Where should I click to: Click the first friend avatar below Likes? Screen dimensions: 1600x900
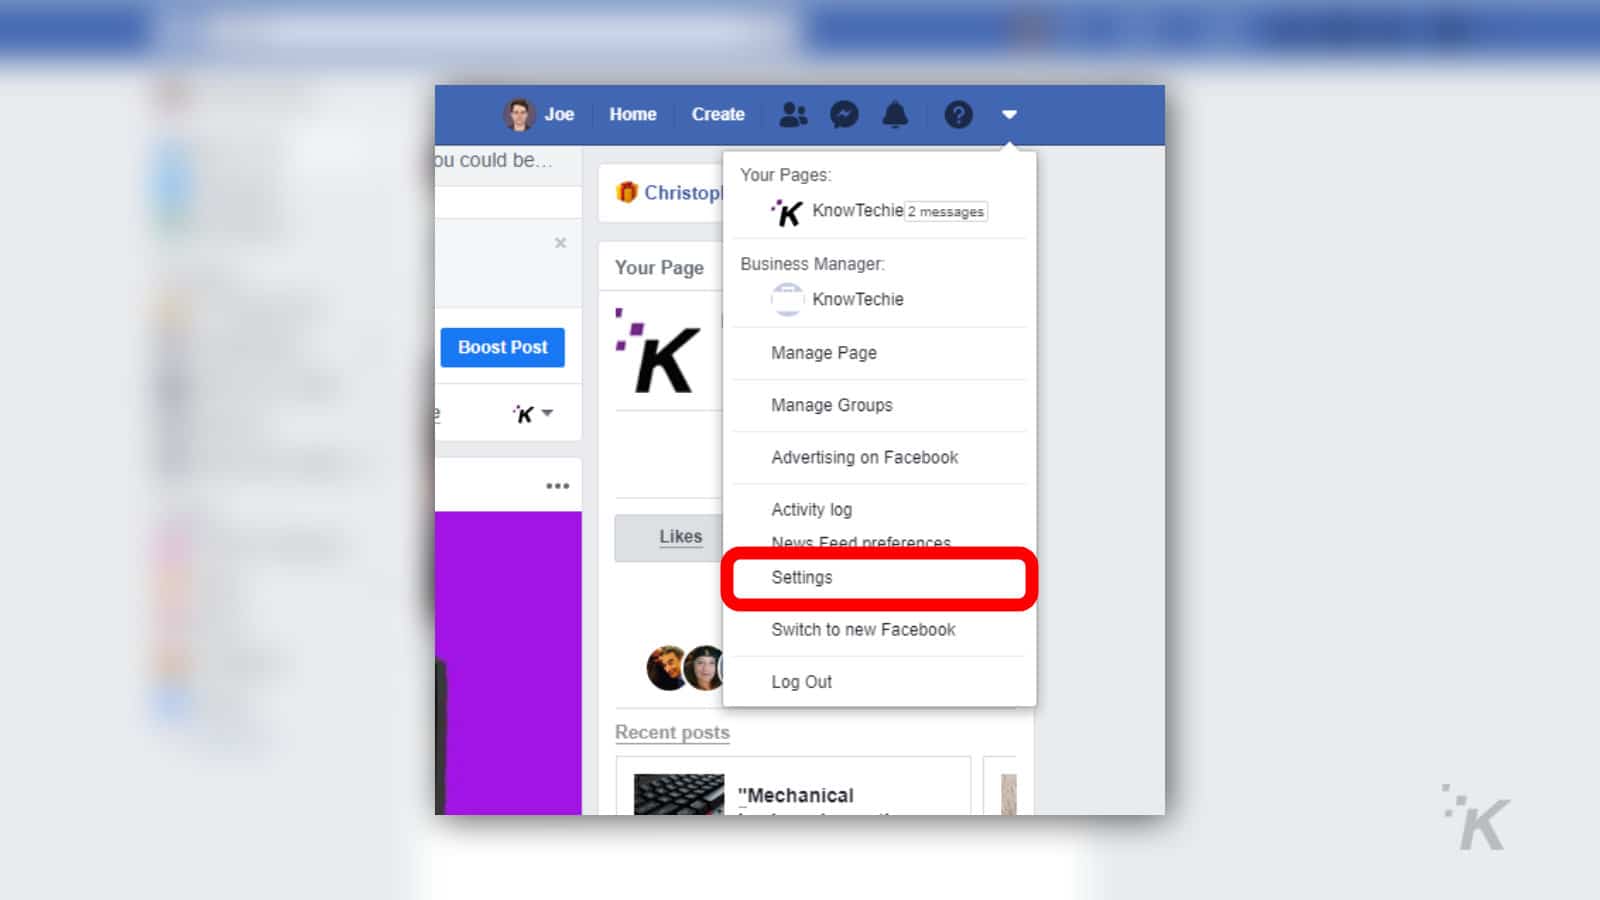click(667, 668)
